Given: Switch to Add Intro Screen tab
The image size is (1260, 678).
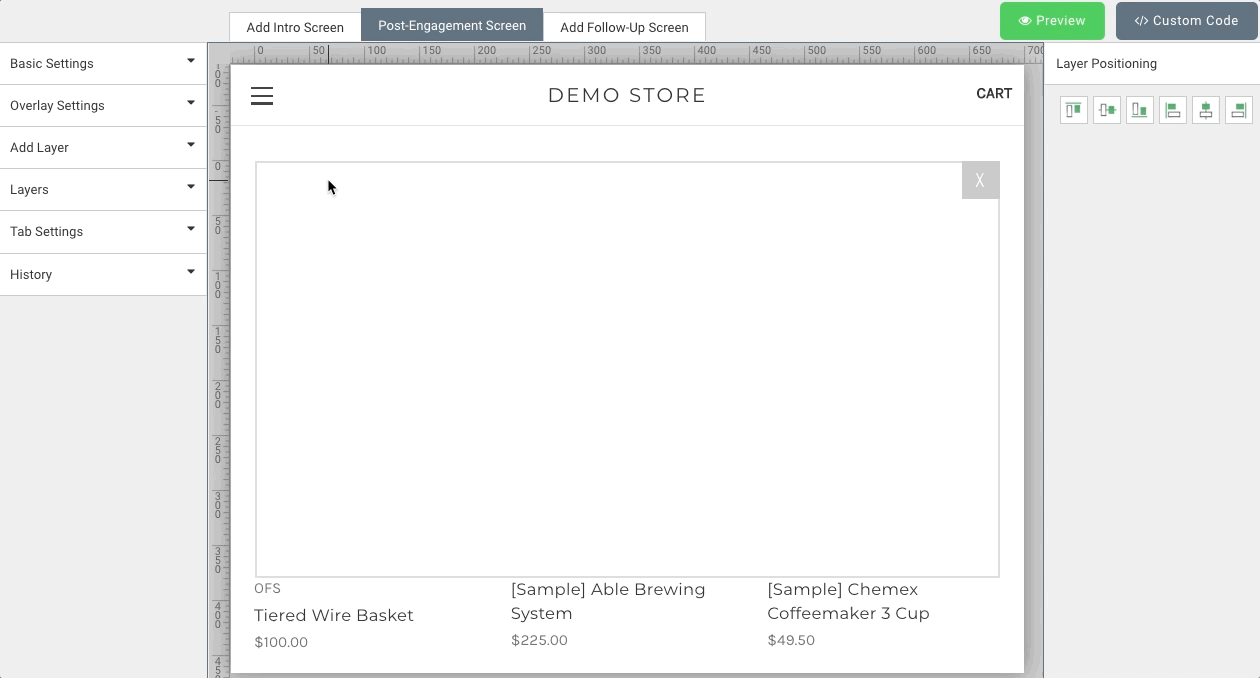Looking at the screenshot, I should pyautogui.click(x=295, y=27).
